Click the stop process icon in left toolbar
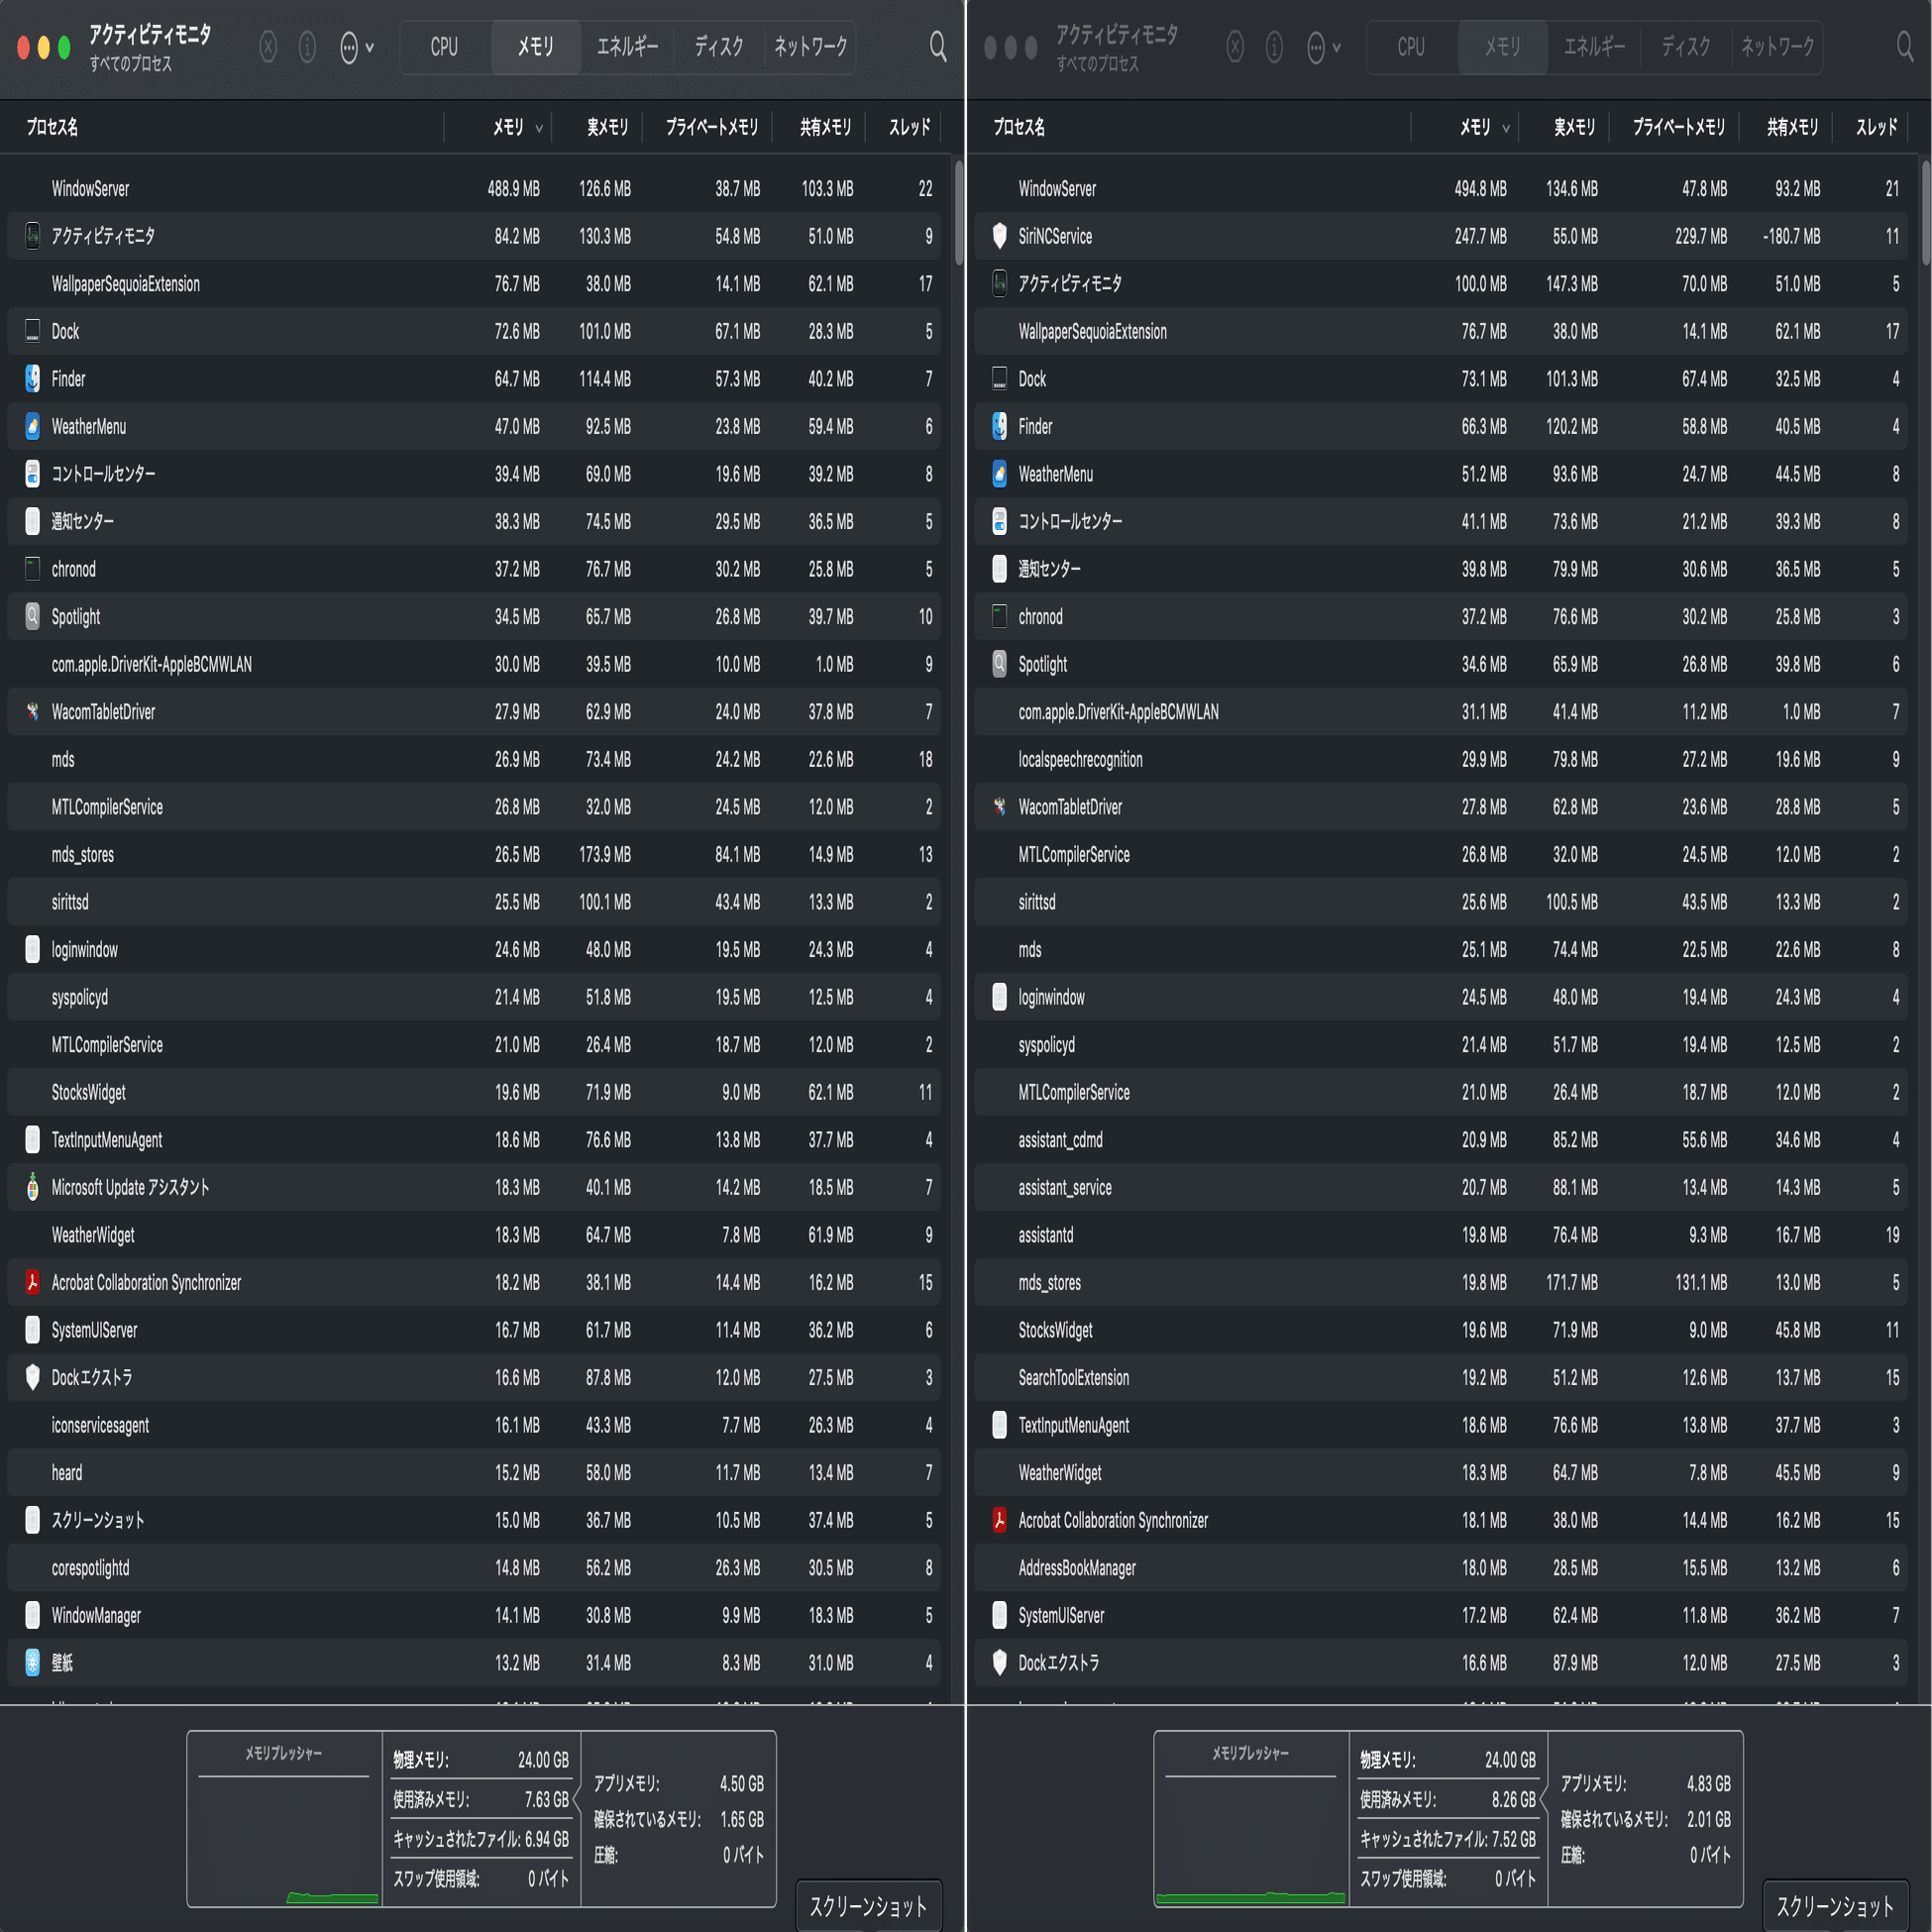 click(268, 47)
